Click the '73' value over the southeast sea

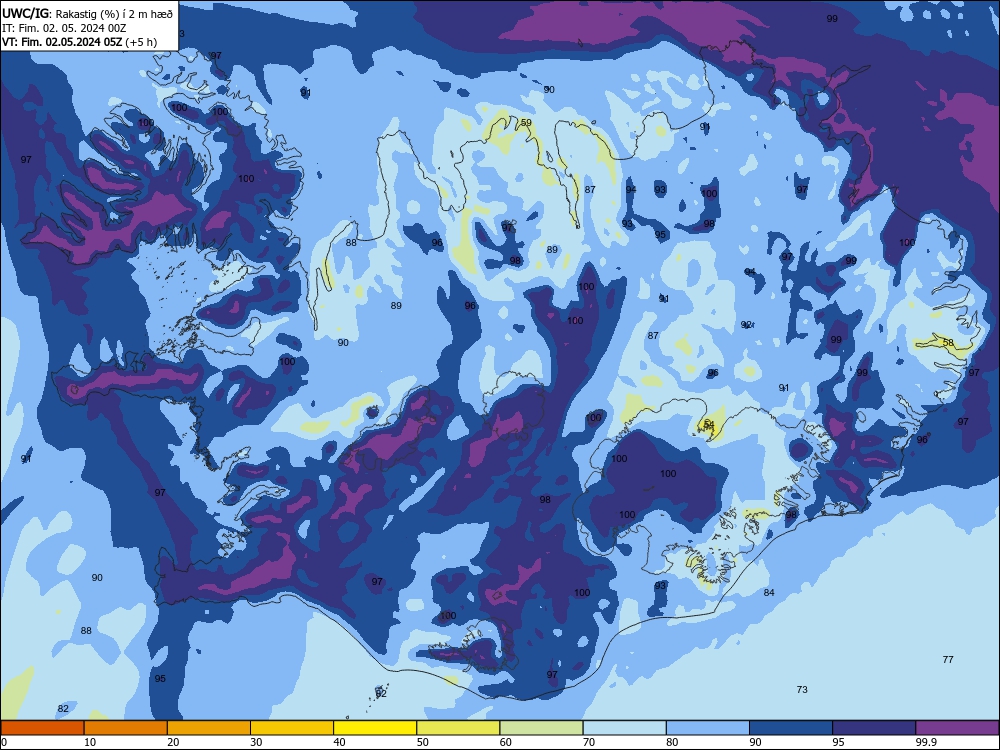pos(802,689)
